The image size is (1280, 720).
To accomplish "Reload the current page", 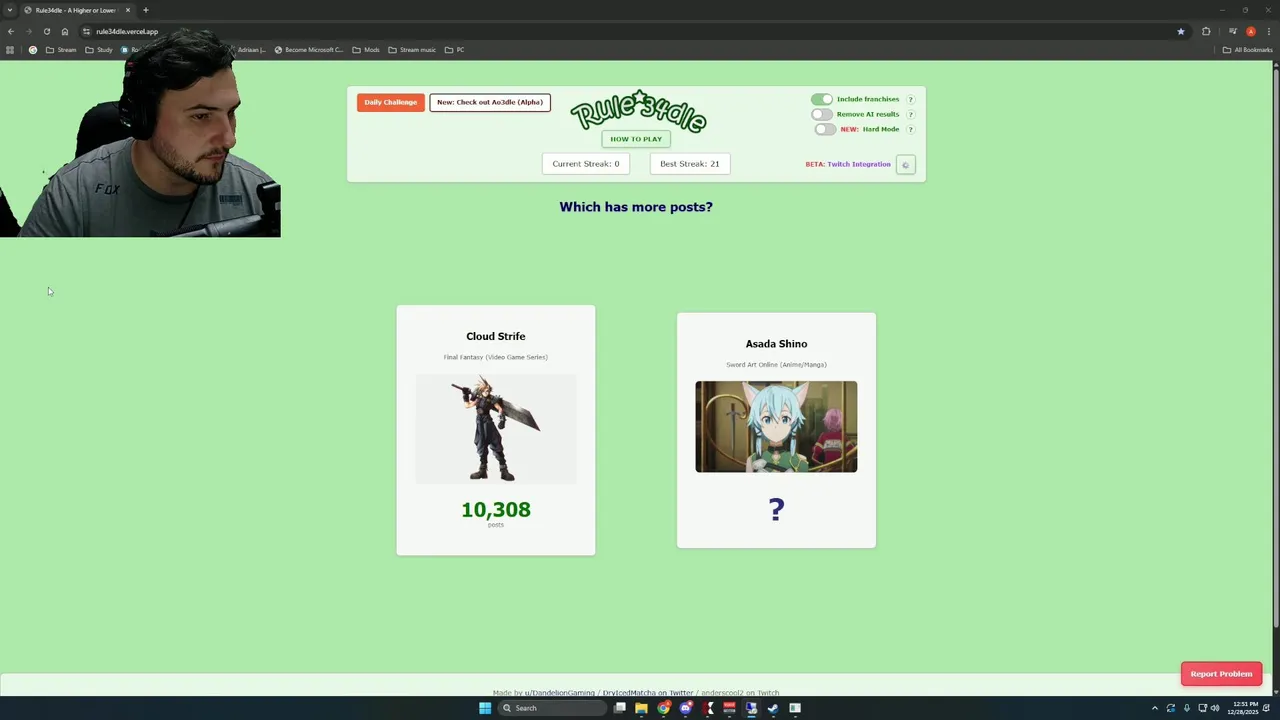I will point(46,31).
